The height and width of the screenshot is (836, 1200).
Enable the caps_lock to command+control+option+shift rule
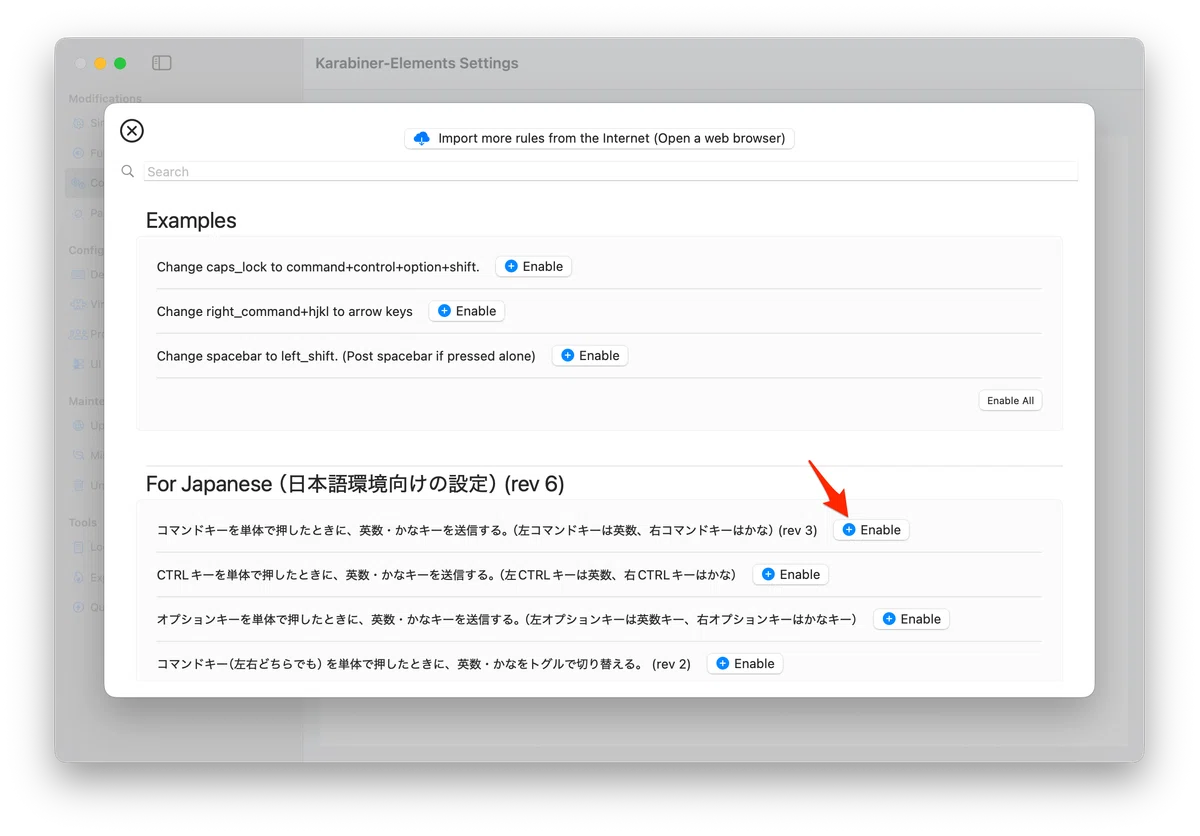click(x=534, y=267)
